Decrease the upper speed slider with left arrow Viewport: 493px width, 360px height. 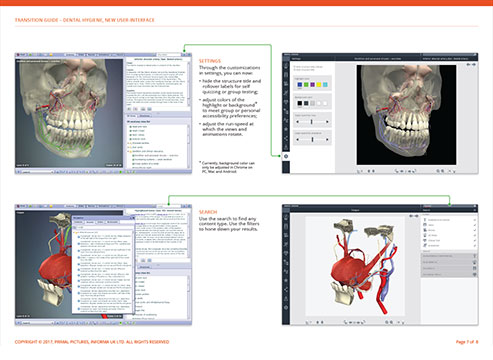pyautogui.click(x=298, y=122)
